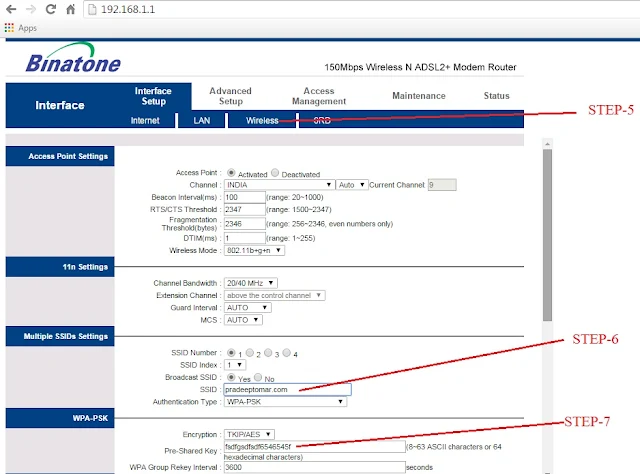Click the 11n Settings section header
This screenshot has height=474, width=640.
click(x=60, y=267)
